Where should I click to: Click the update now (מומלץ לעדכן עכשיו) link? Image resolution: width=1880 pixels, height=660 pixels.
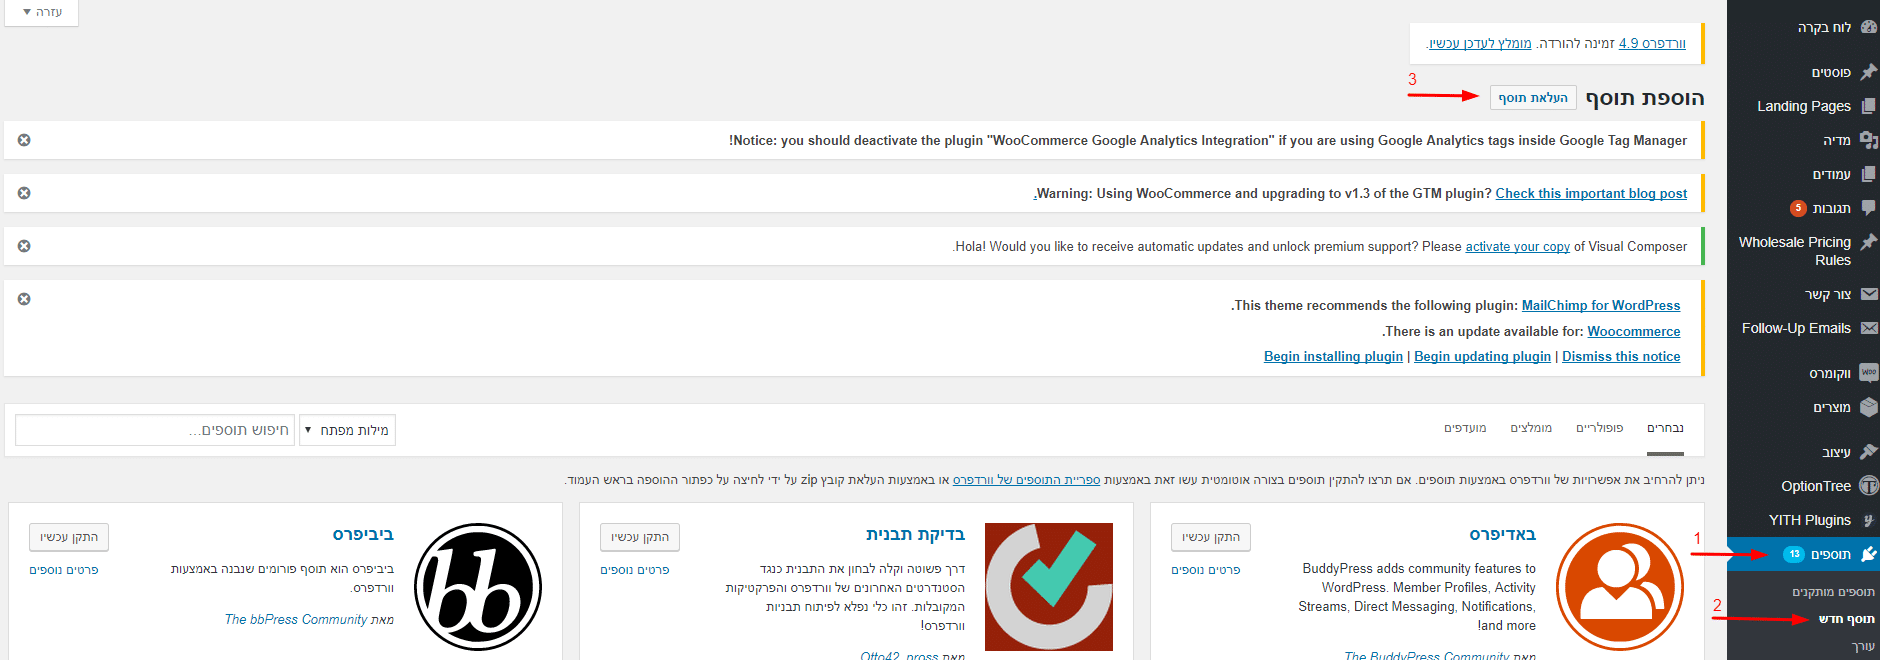click(1481, 43)
